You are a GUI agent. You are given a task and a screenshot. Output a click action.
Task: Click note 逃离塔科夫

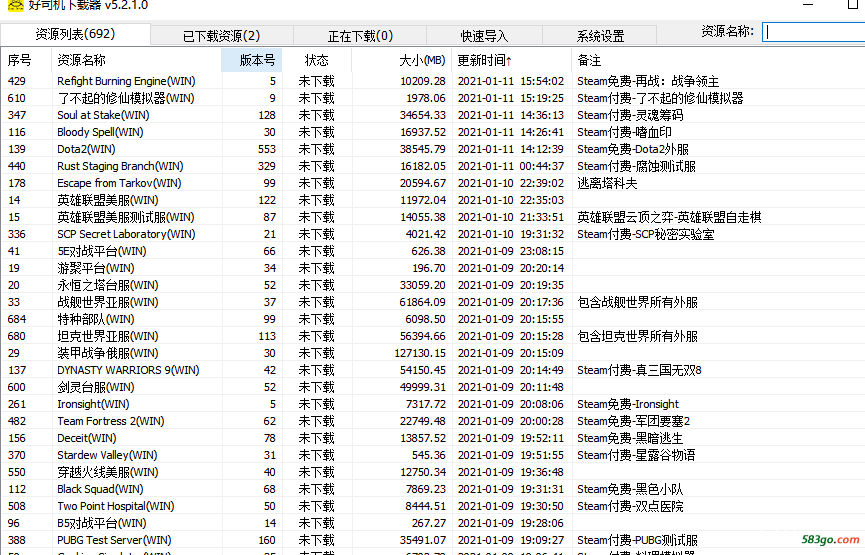pyautogui.click(x=607, y=184)
